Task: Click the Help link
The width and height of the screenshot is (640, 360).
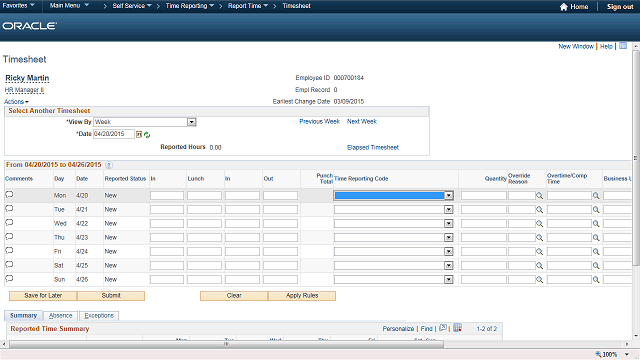Action: pyautogui.click(x=606, y=47)
